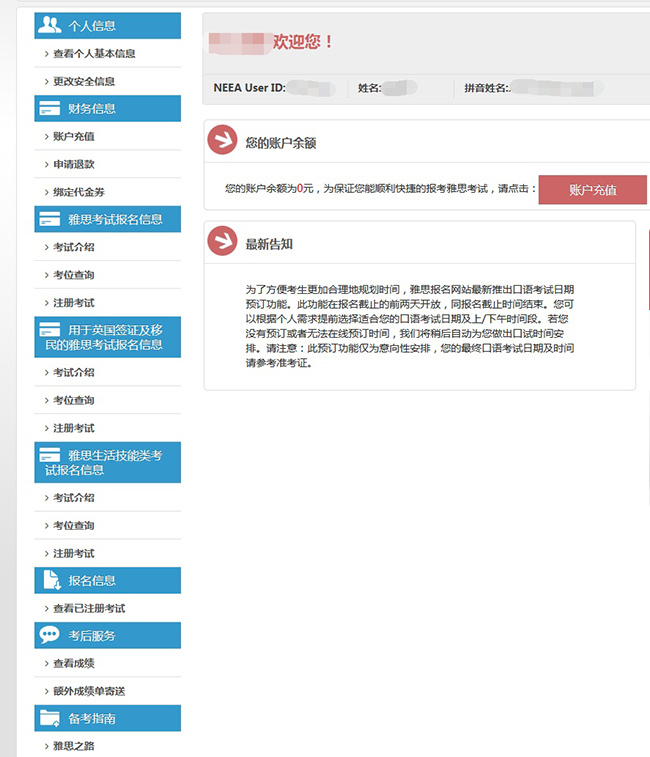
Task: Click the card icon beside 财务信息
Action: [x=50, y=108]
